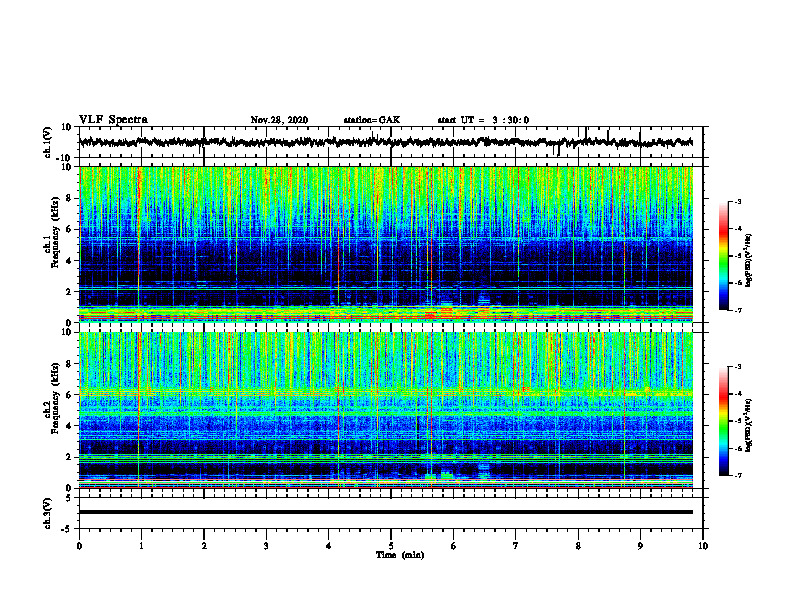
Task: Select the "start UT = 3 :30: 0" text
Action: click(483, 120)
